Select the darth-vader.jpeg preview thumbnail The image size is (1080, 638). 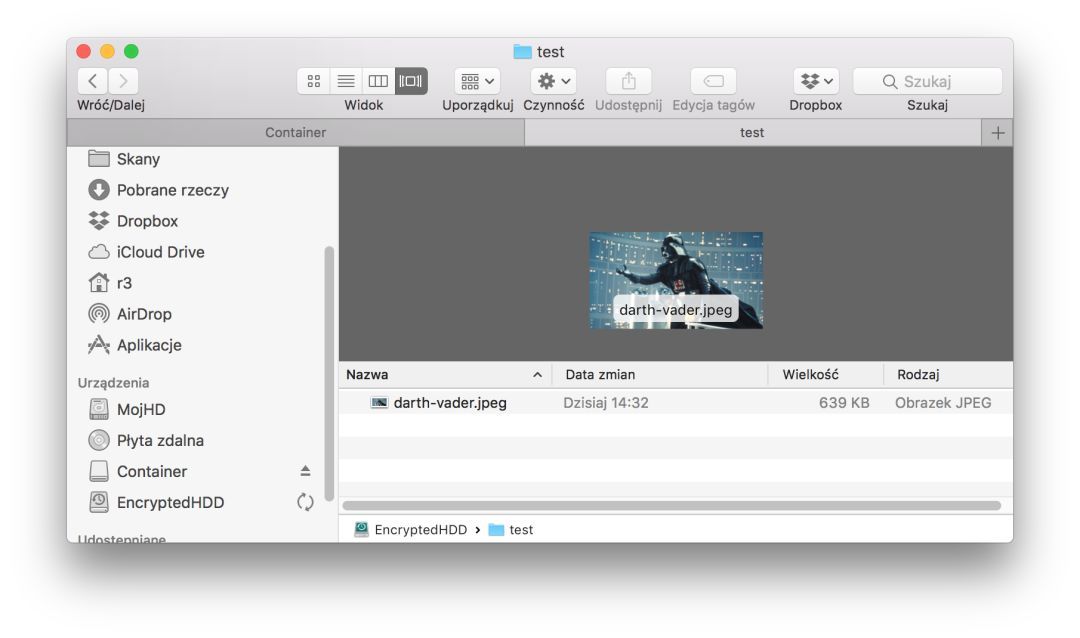(x=676, y=279)
